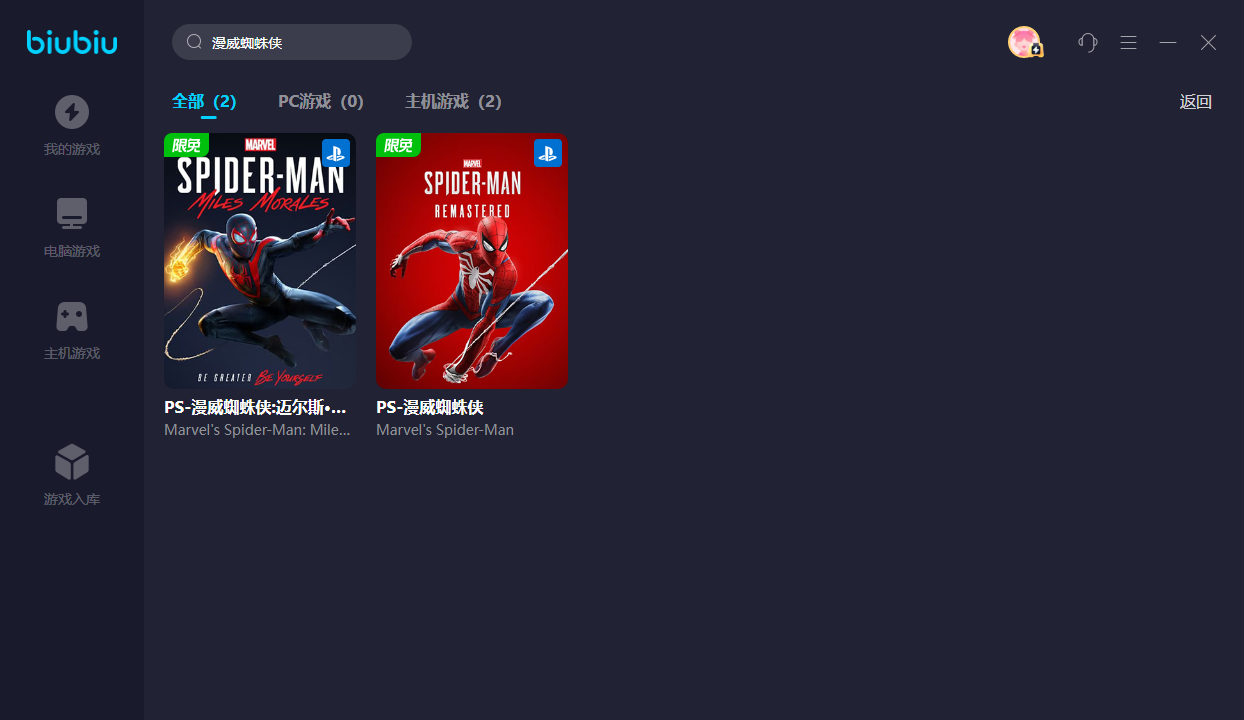This screenshot has height=720, width=1244.
Task: Click subtitle Marvel's Spider-Man
Action: 445,430
